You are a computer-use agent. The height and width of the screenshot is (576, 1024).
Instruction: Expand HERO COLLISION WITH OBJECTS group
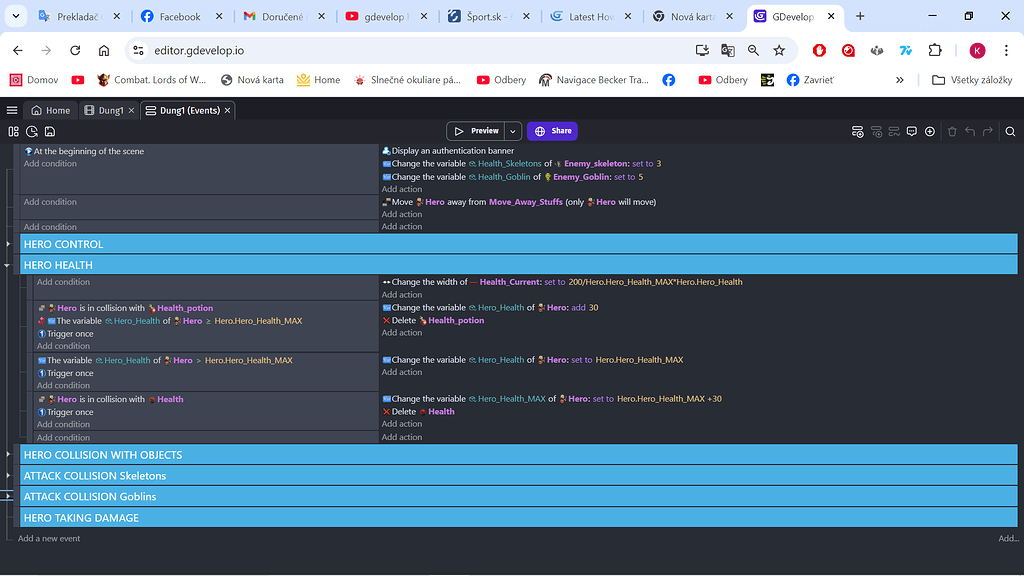(8, 455)
